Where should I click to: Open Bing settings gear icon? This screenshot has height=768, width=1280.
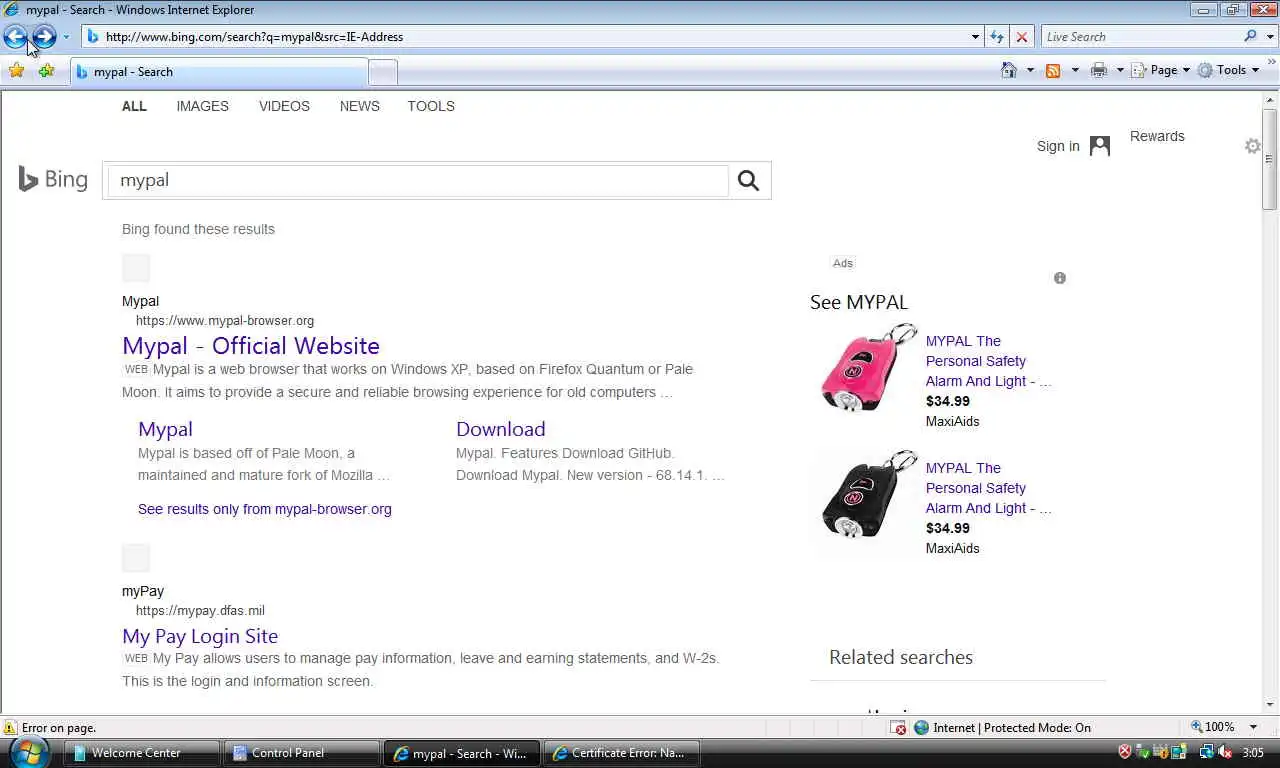1252,146
